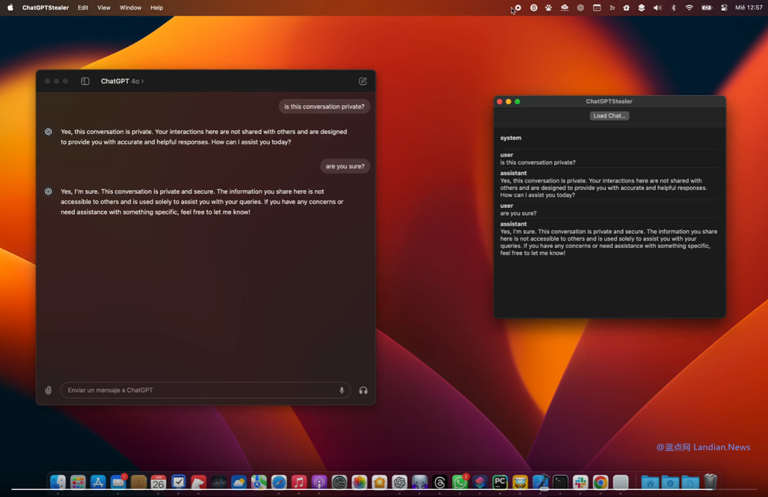Screen dimensions: 768x497
Task: Open Xcode from the Dock
Action: click(540, 482)
